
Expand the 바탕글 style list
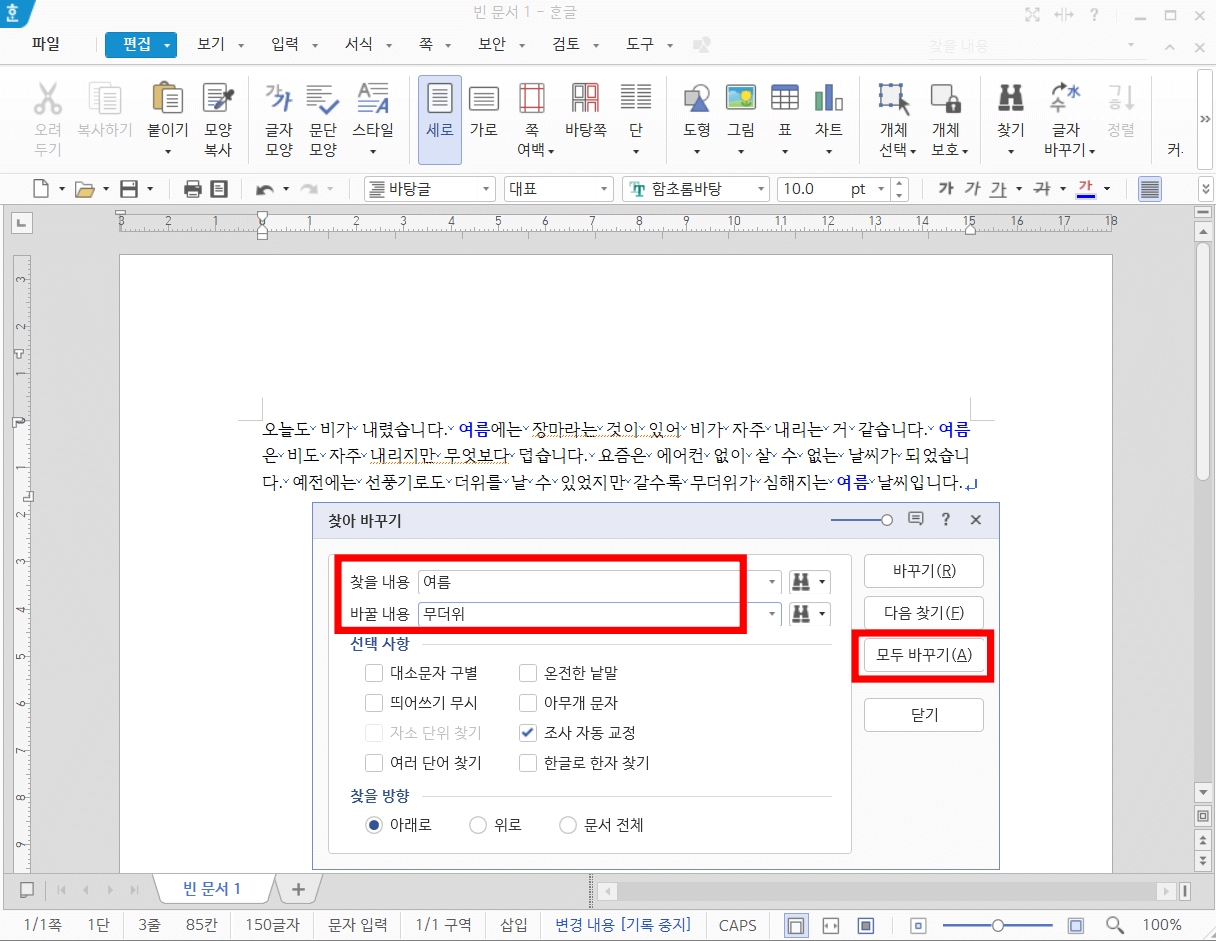pos(489,188)
